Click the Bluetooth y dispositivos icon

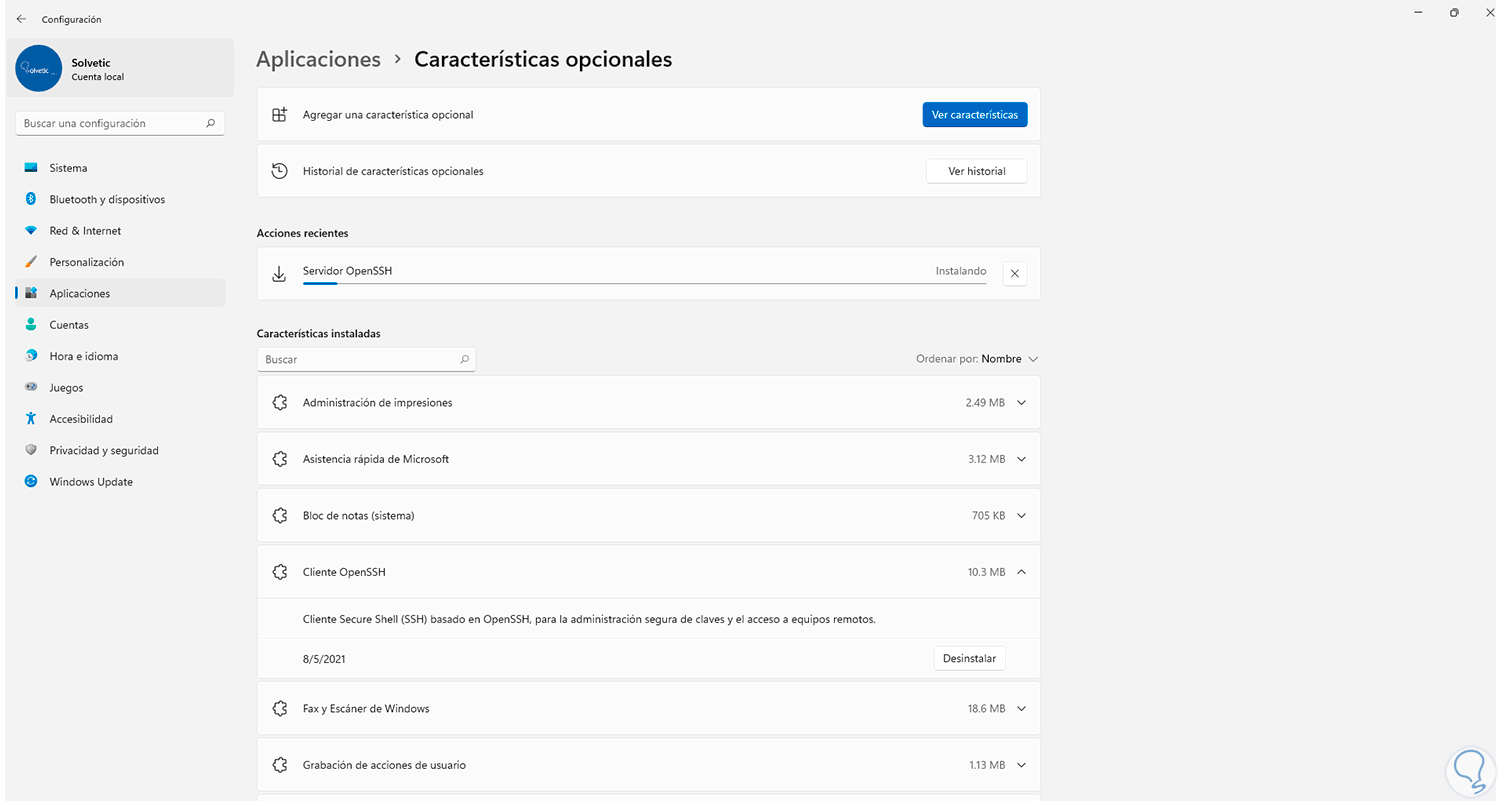point(31,199)
